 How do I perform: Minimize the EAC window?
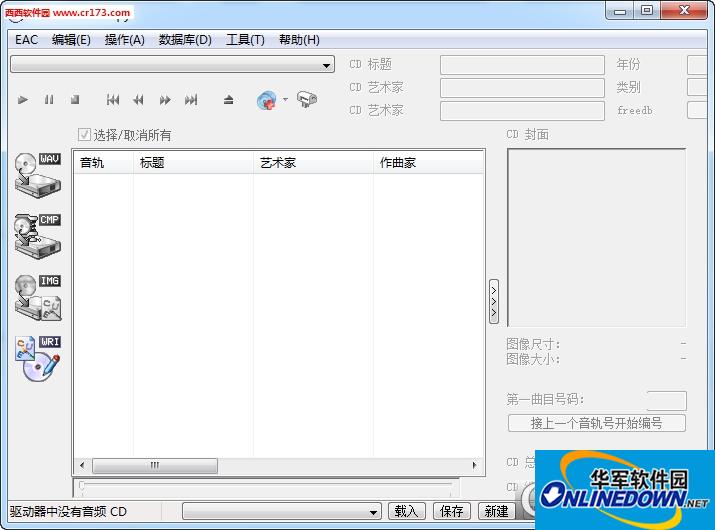coord(619,10)
